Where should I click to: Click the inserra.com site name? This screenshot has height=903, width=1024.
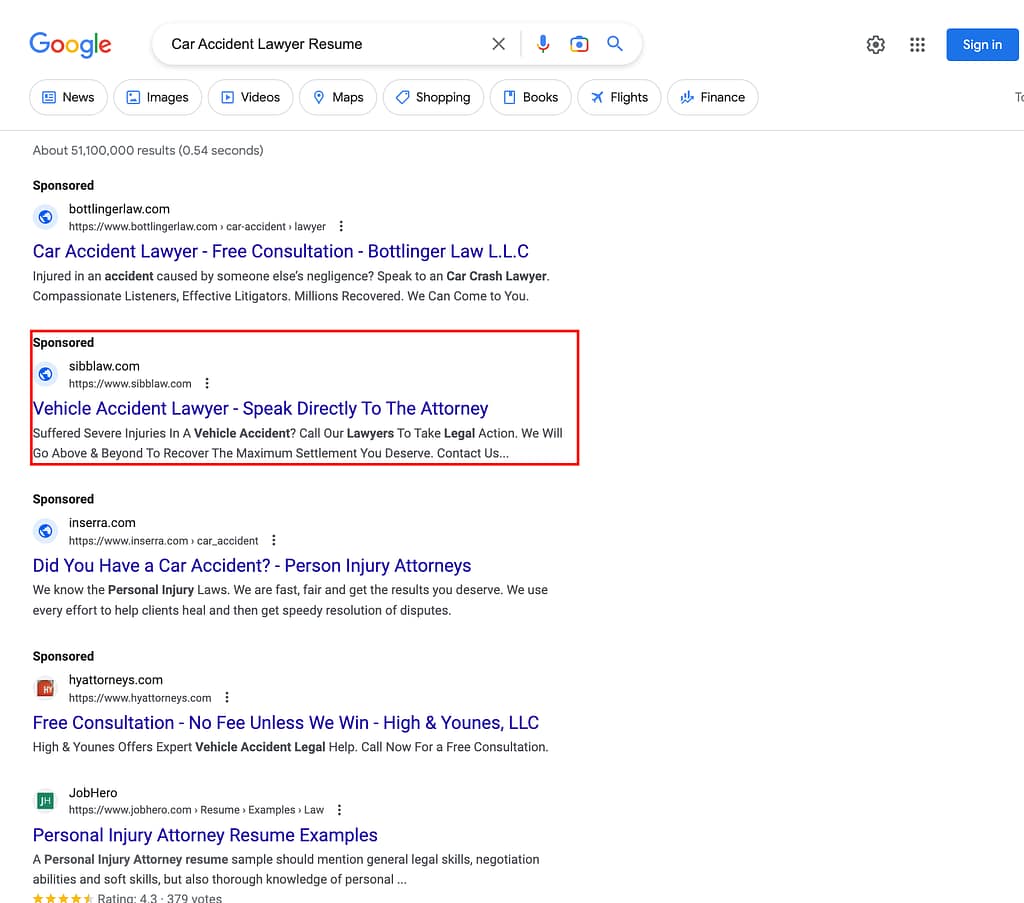102,522
